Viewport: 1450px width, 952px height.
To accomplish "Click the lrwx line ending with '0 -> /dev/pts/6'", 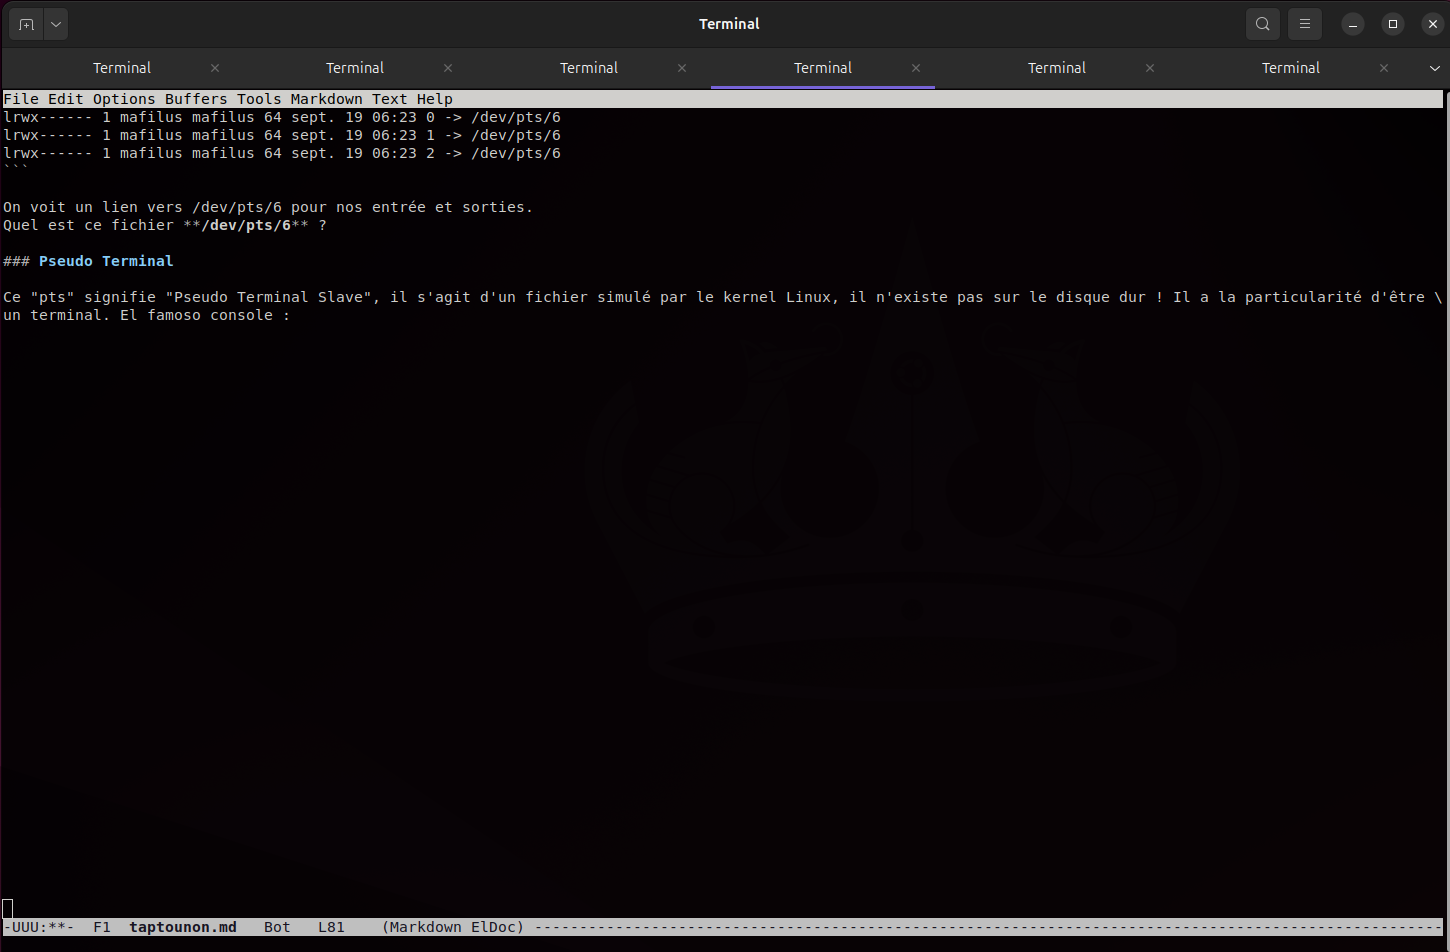I will pos(282,117).
